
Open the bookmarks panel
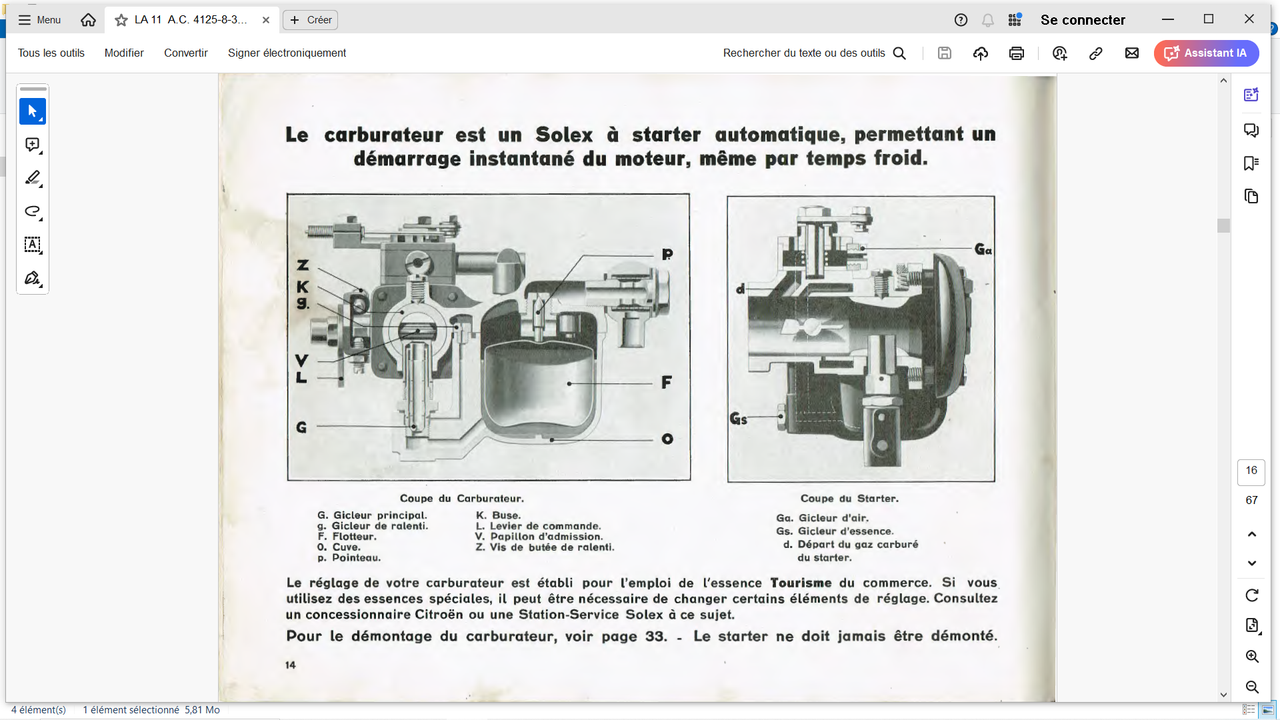(x=1251, y=163)
